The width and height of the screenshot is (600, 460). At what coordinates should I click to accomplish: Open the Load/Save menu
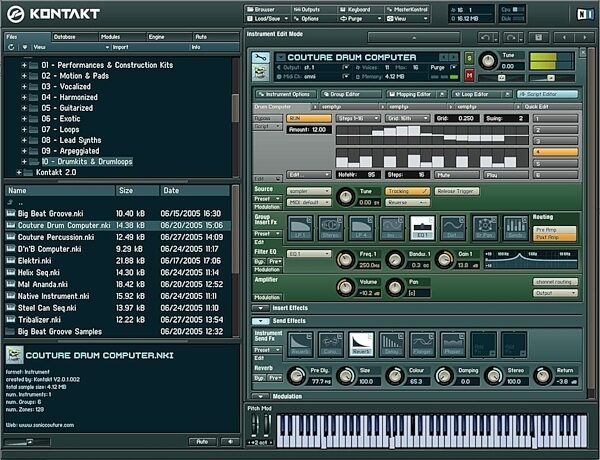click(268, 18)
